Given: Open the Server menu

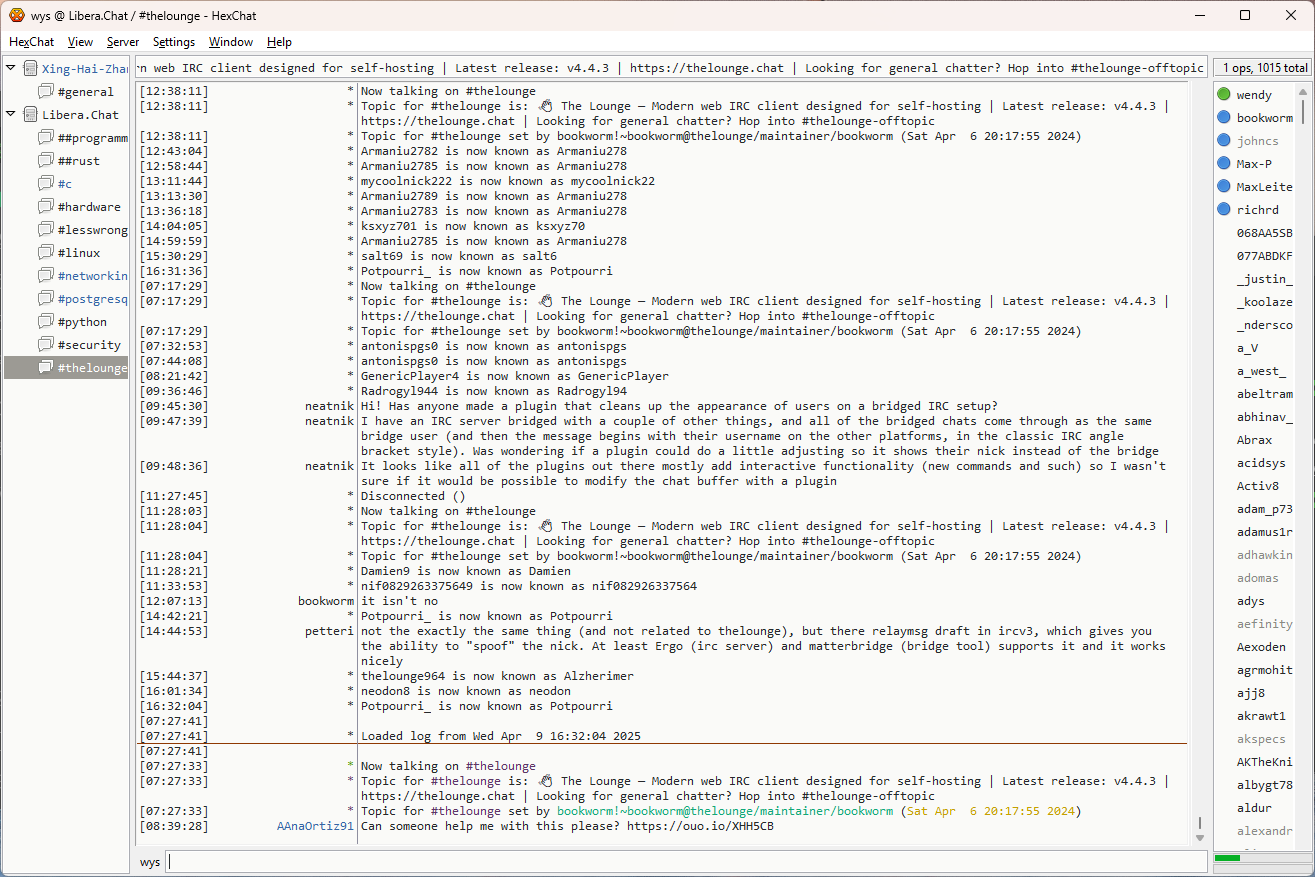Looking at the screenshot, I should point(123,42).
